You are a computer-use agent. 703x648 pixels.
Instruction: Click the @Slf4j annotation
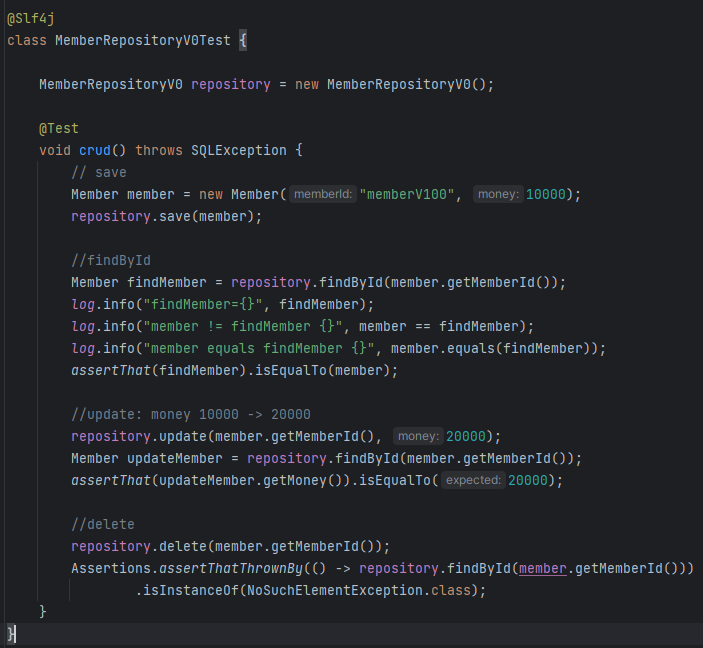[30, 19]
